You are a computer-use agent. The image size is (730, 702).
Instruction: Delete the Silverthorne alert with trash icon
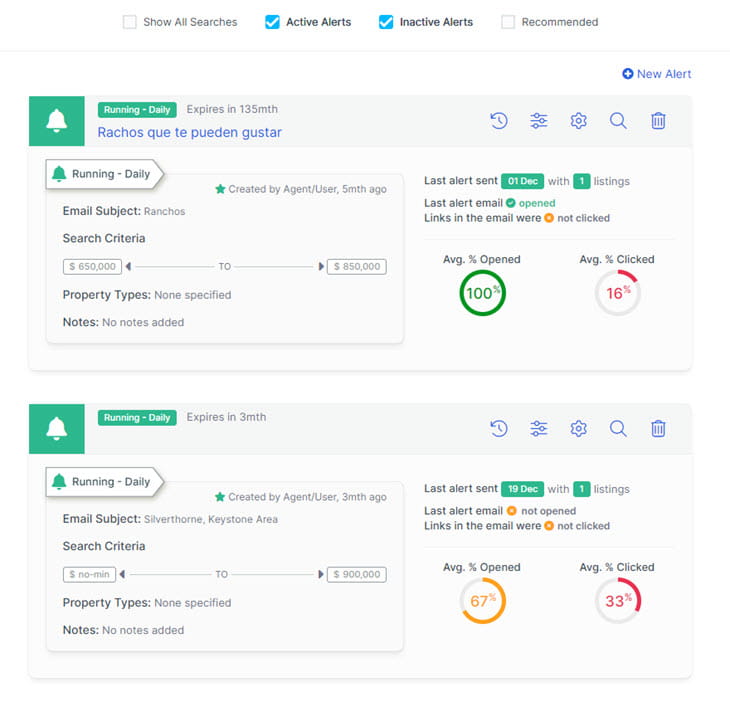point(658,429)
